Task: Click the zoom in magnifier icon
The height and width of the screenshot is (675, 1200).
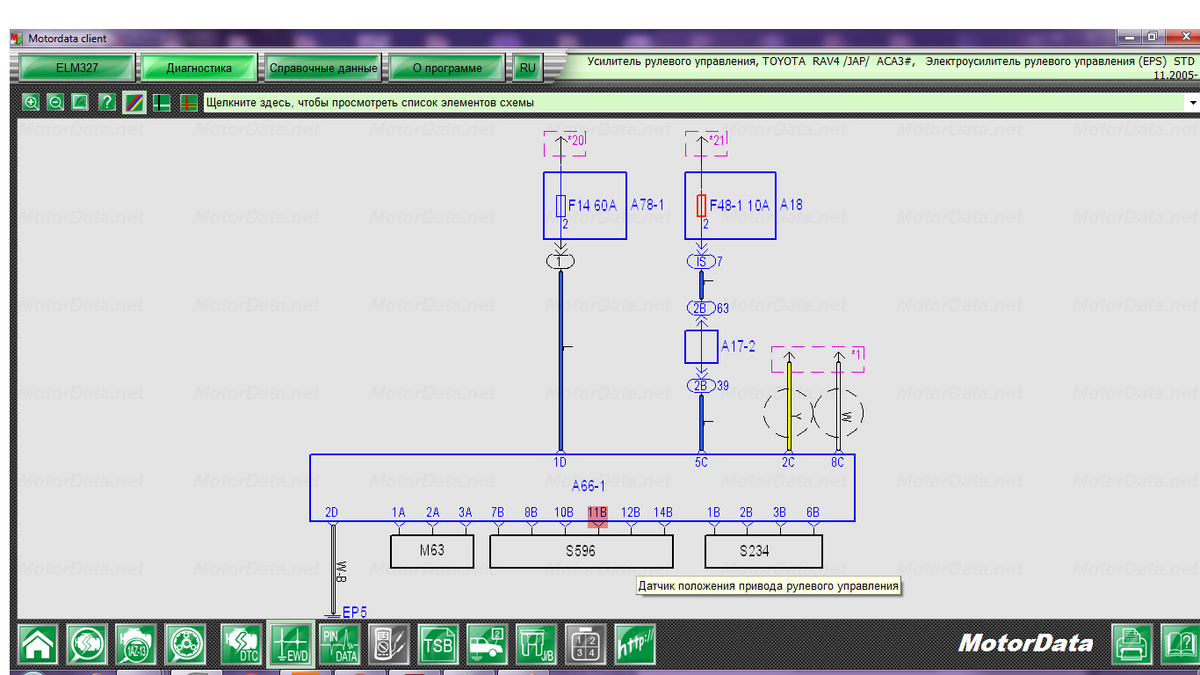Action: pyautogui.click(x=31, y=102)
